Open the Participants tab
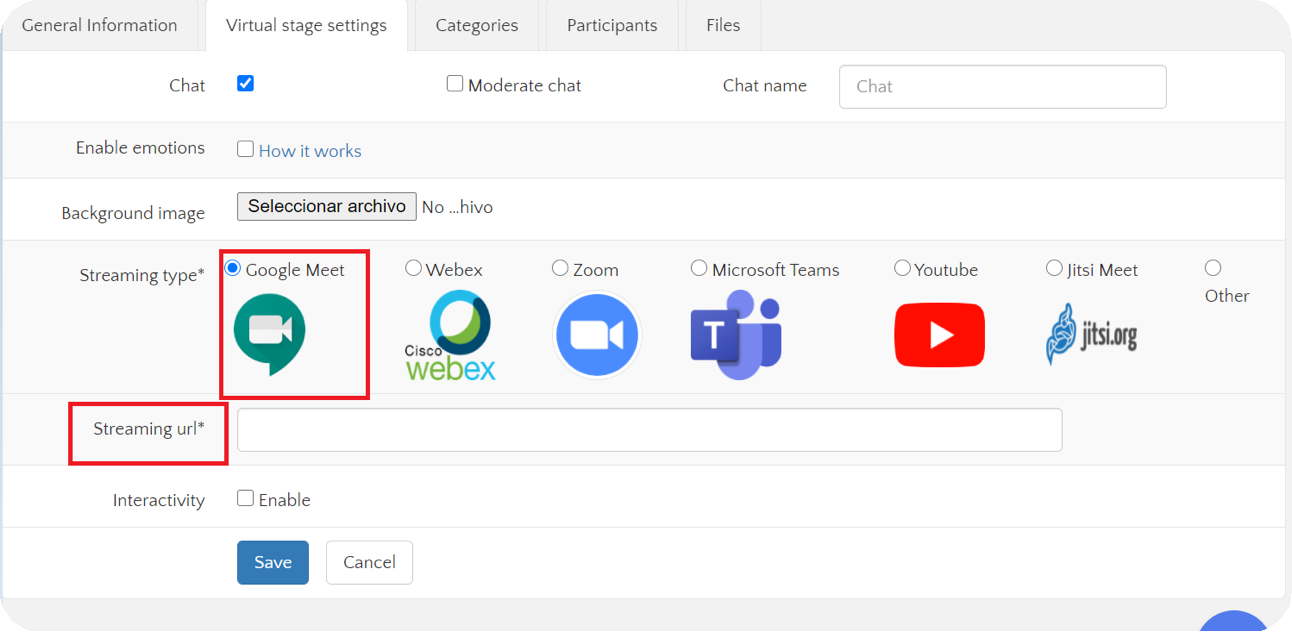This screenshot has width=1292, height=632. 612,25
